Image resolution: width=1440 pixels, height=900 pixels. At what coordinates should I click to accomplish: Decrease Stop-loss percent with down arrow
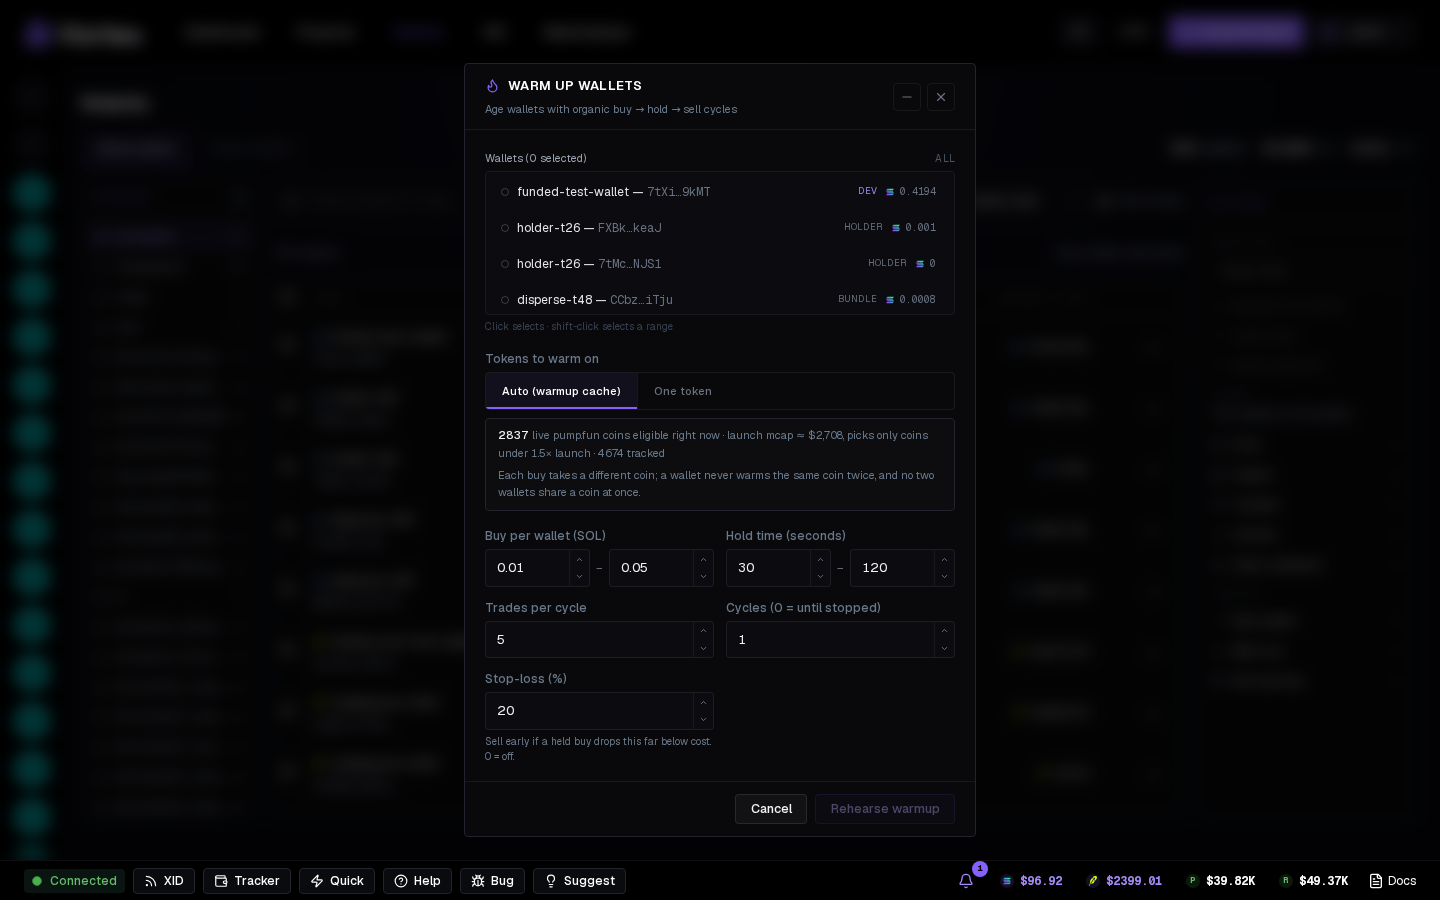click(703, 719)
